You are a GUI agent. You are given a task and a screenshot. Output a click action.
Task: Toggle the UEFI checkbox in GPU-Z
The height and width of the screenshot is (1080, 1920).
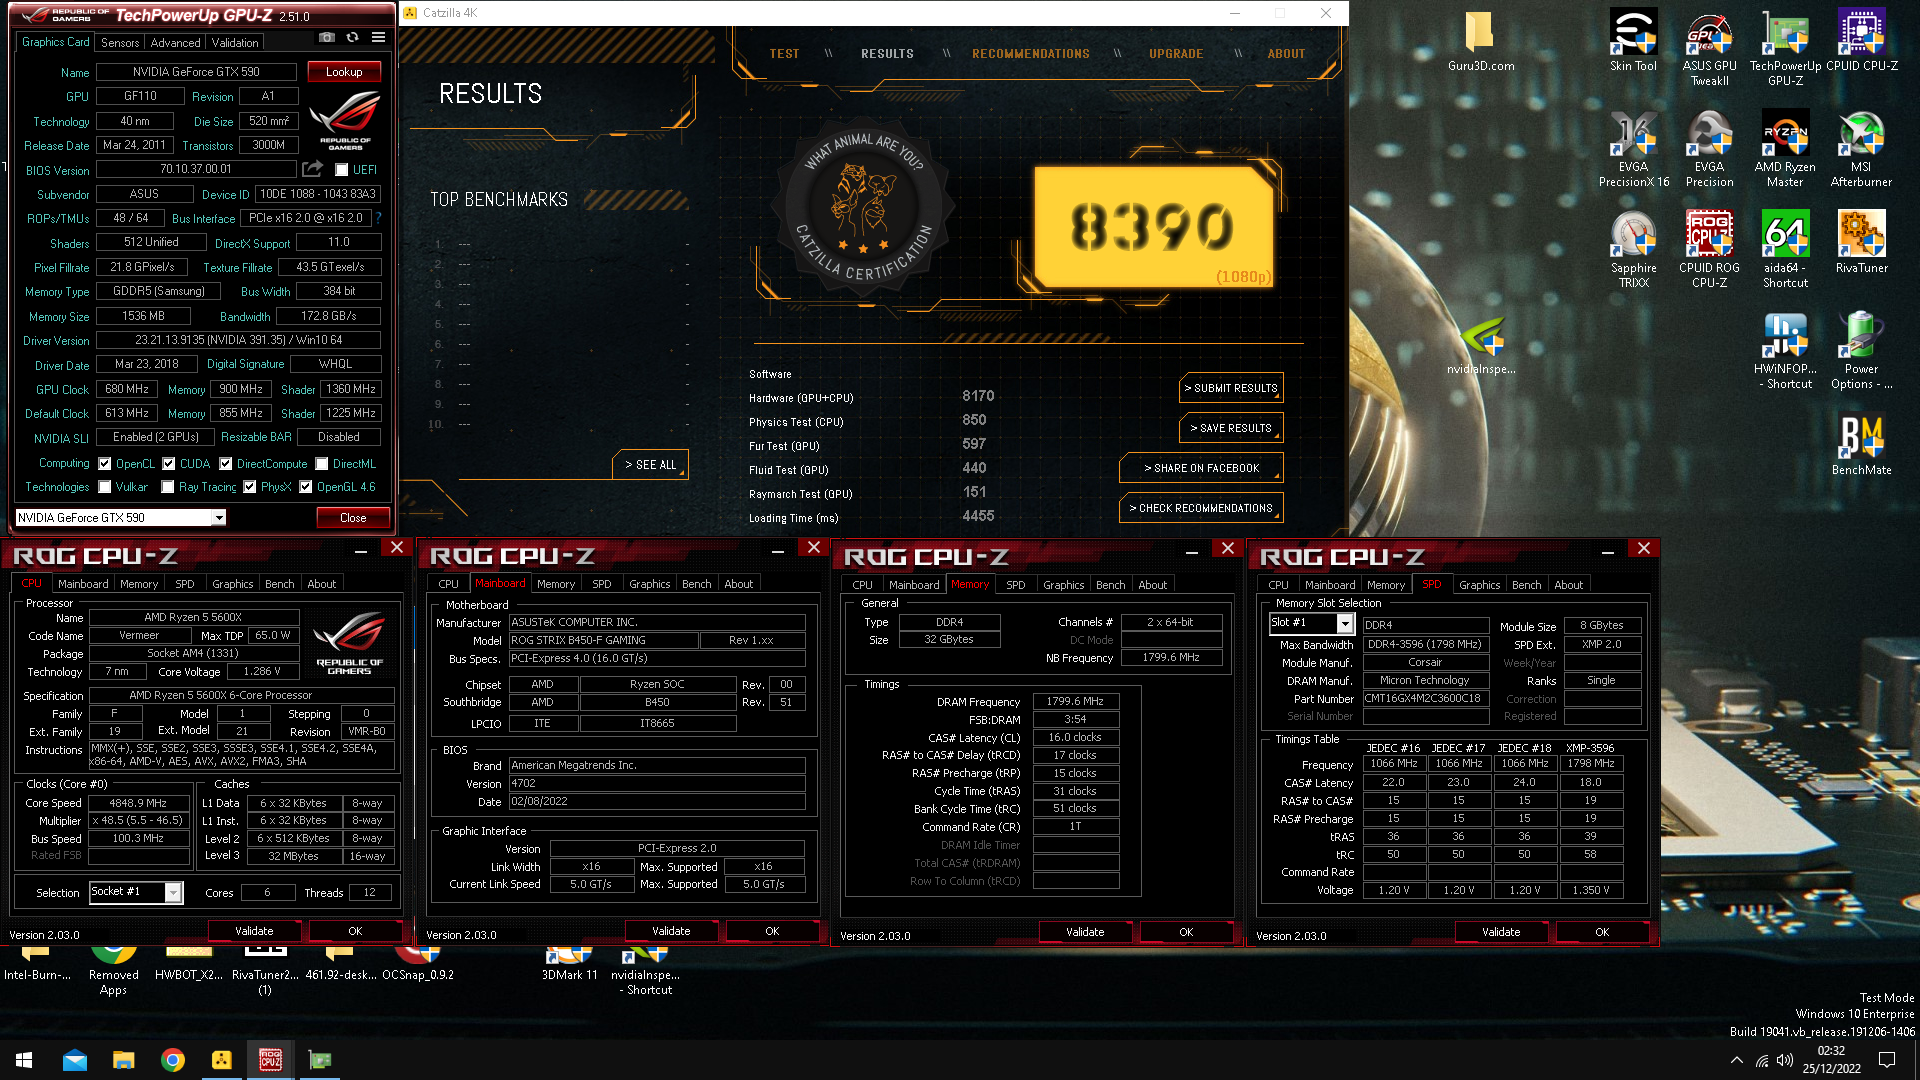point(341,170)
